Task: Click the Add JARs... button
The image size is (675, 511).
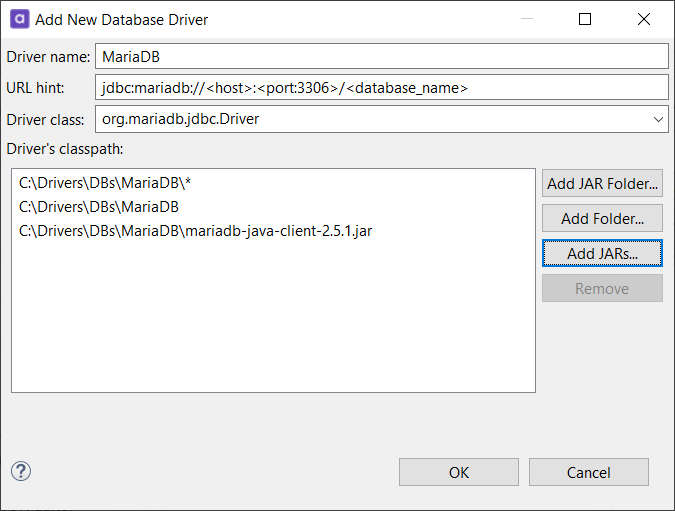Action: coord(602,254)
